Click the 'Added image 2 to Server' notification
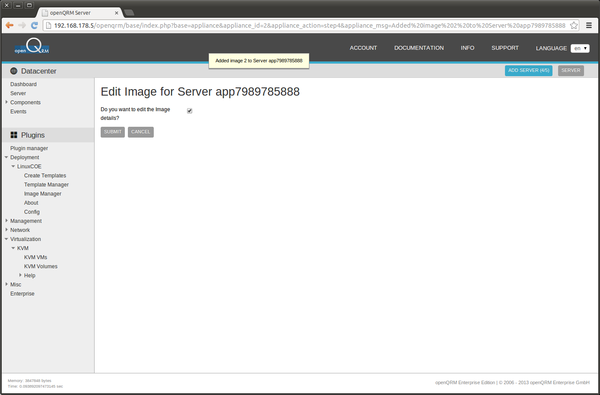Viewport: 600px width, 395px height. [x=259, y=61]
